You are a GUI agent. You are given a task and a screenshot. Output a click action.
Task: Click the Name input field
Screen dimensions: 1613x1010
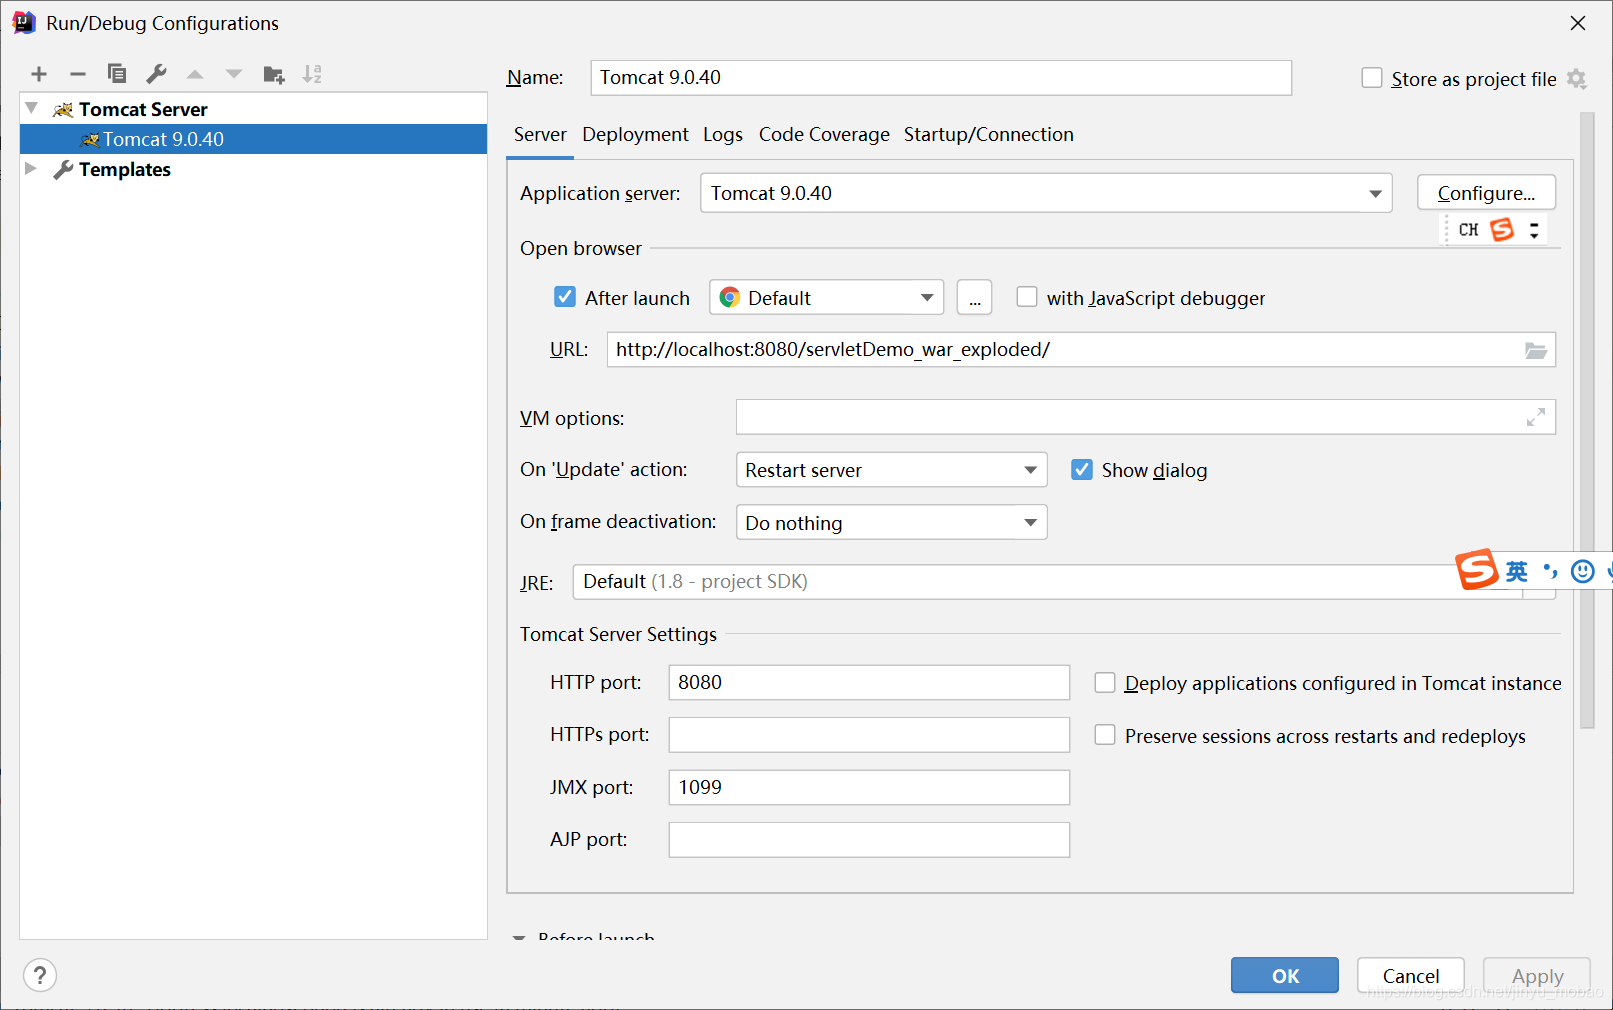[941, 78]
